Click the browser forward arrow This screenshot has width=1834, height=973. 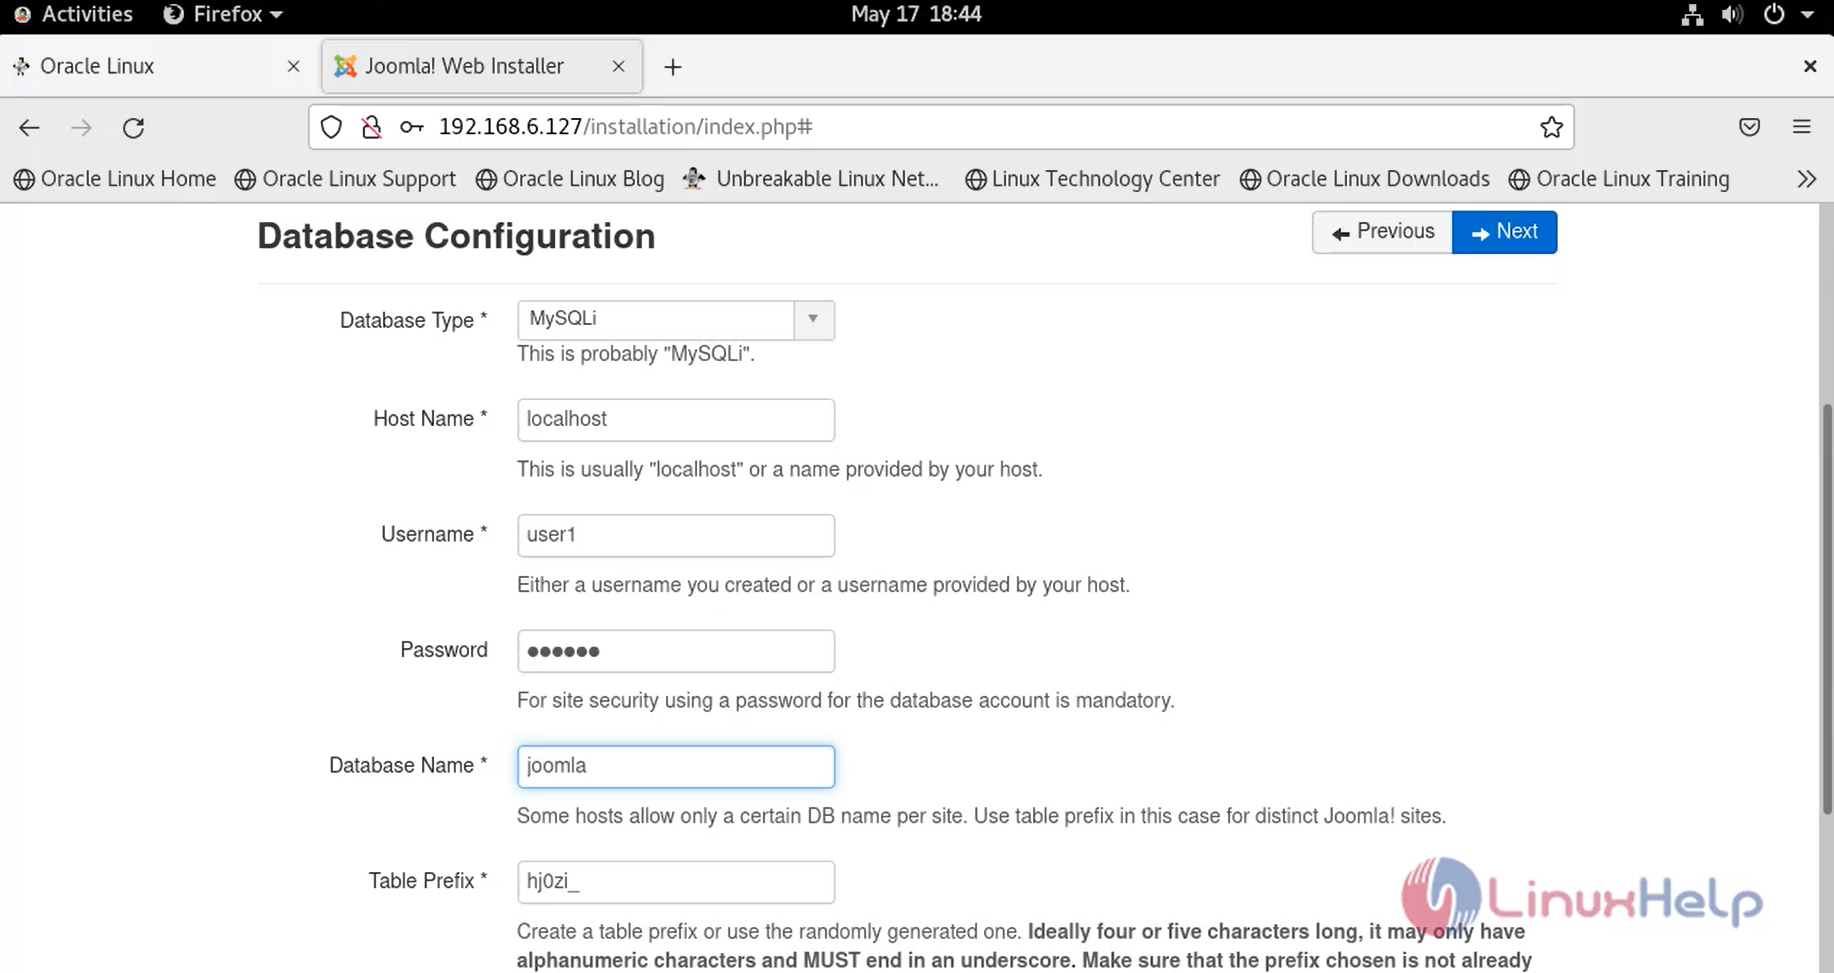tap(81, 127)
